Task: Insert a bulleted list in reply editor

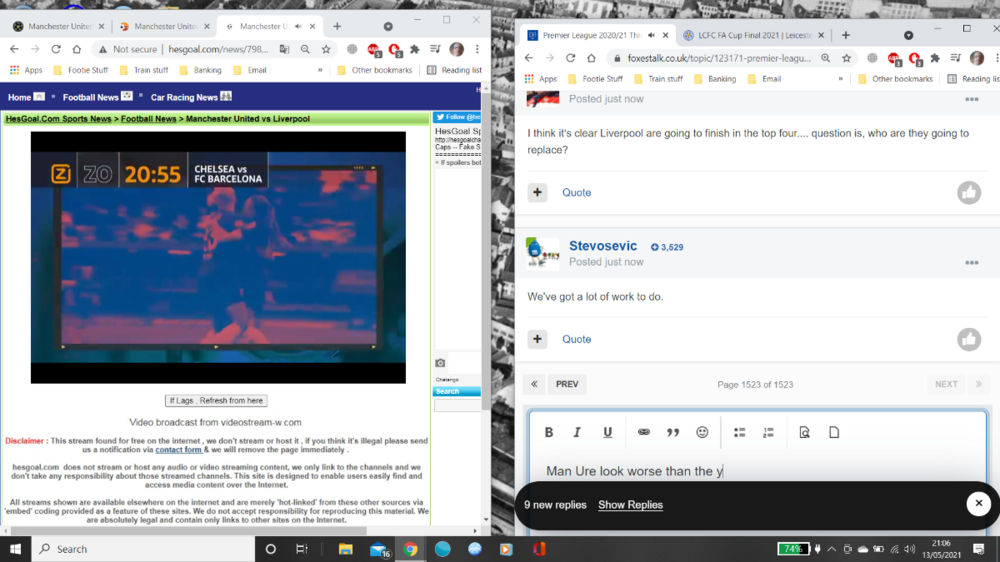Action: pyautogui.click(x=739, y=433)
